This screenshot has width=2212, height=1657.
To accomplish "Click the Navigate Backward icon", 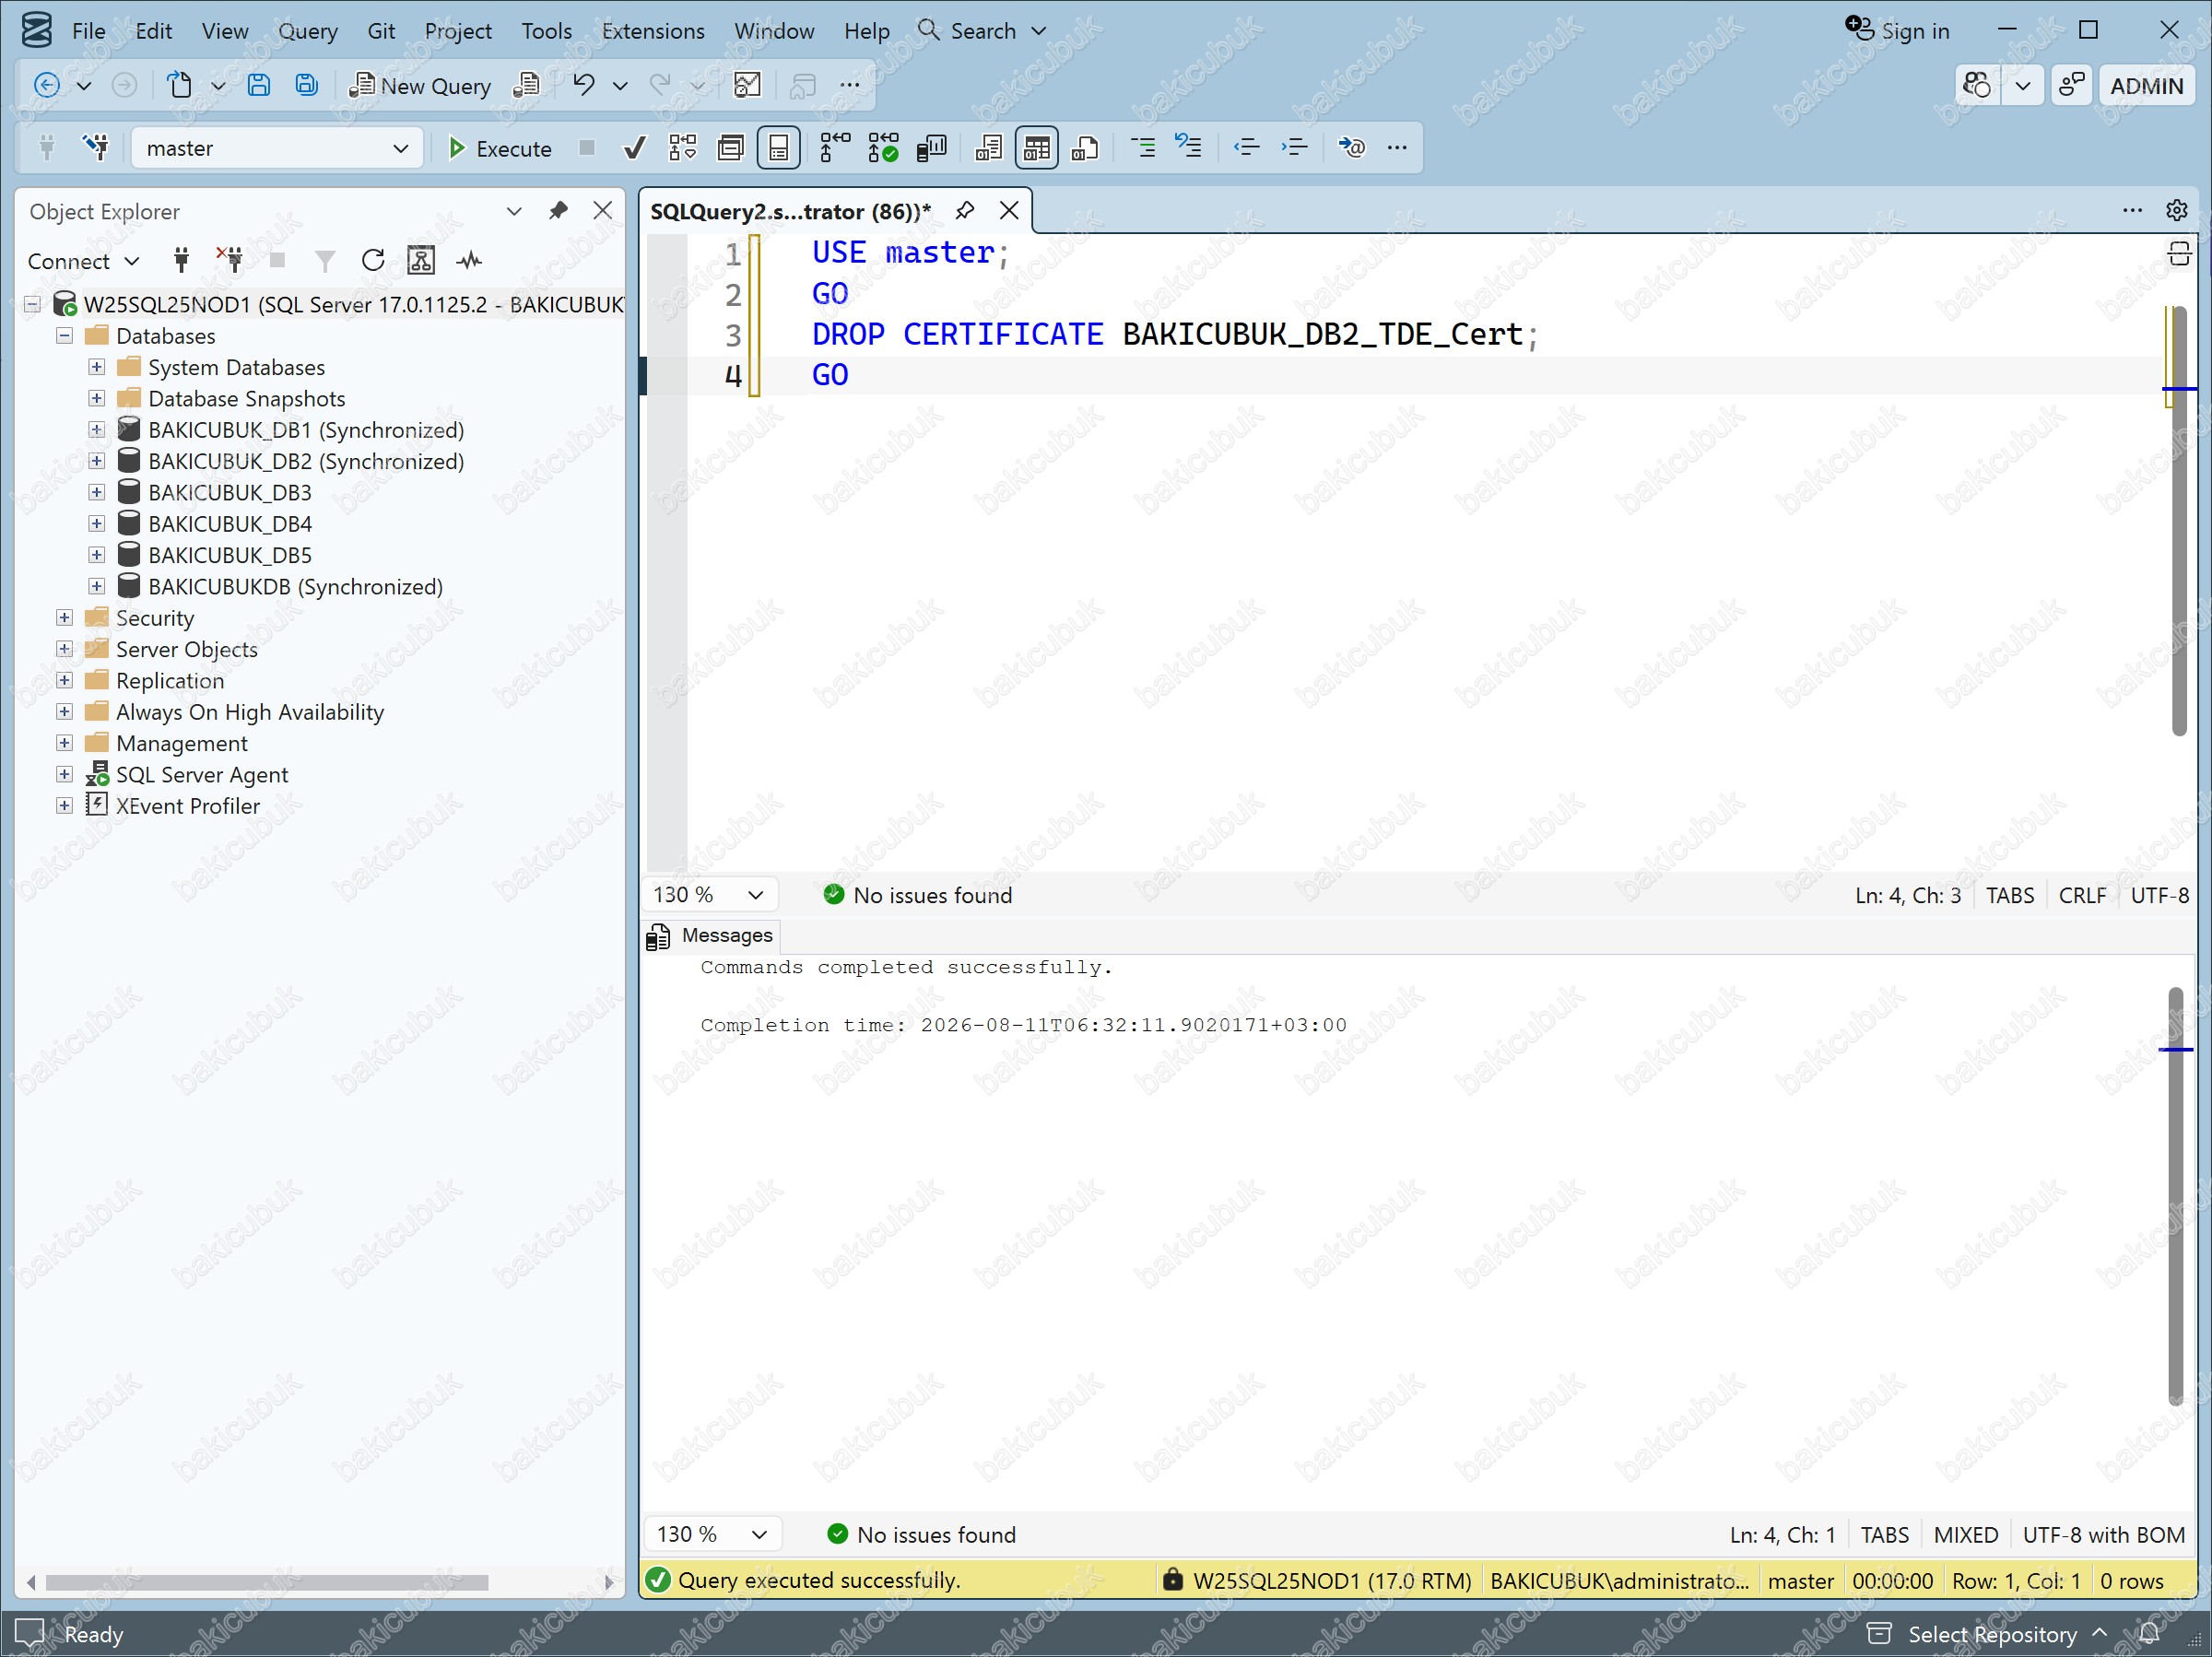I will click(46, 85).
